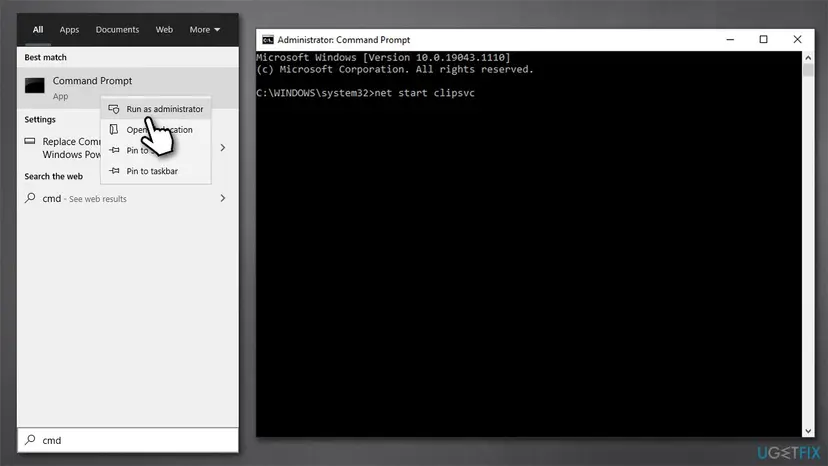Click the Command Prompt title bar icon
The image size is (828, 466).
point(268,40)
